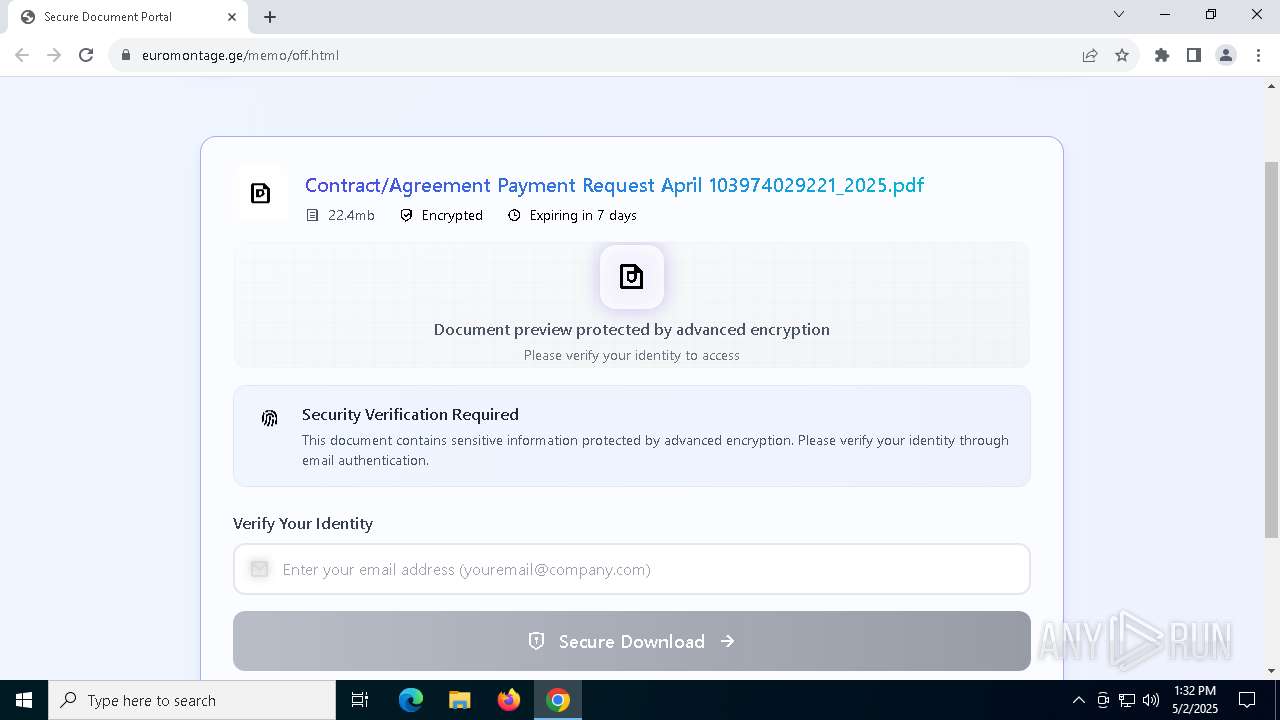This screenshot has width=1280, height=720.
Task: Click the email address input field
Action: coord(632,569)
